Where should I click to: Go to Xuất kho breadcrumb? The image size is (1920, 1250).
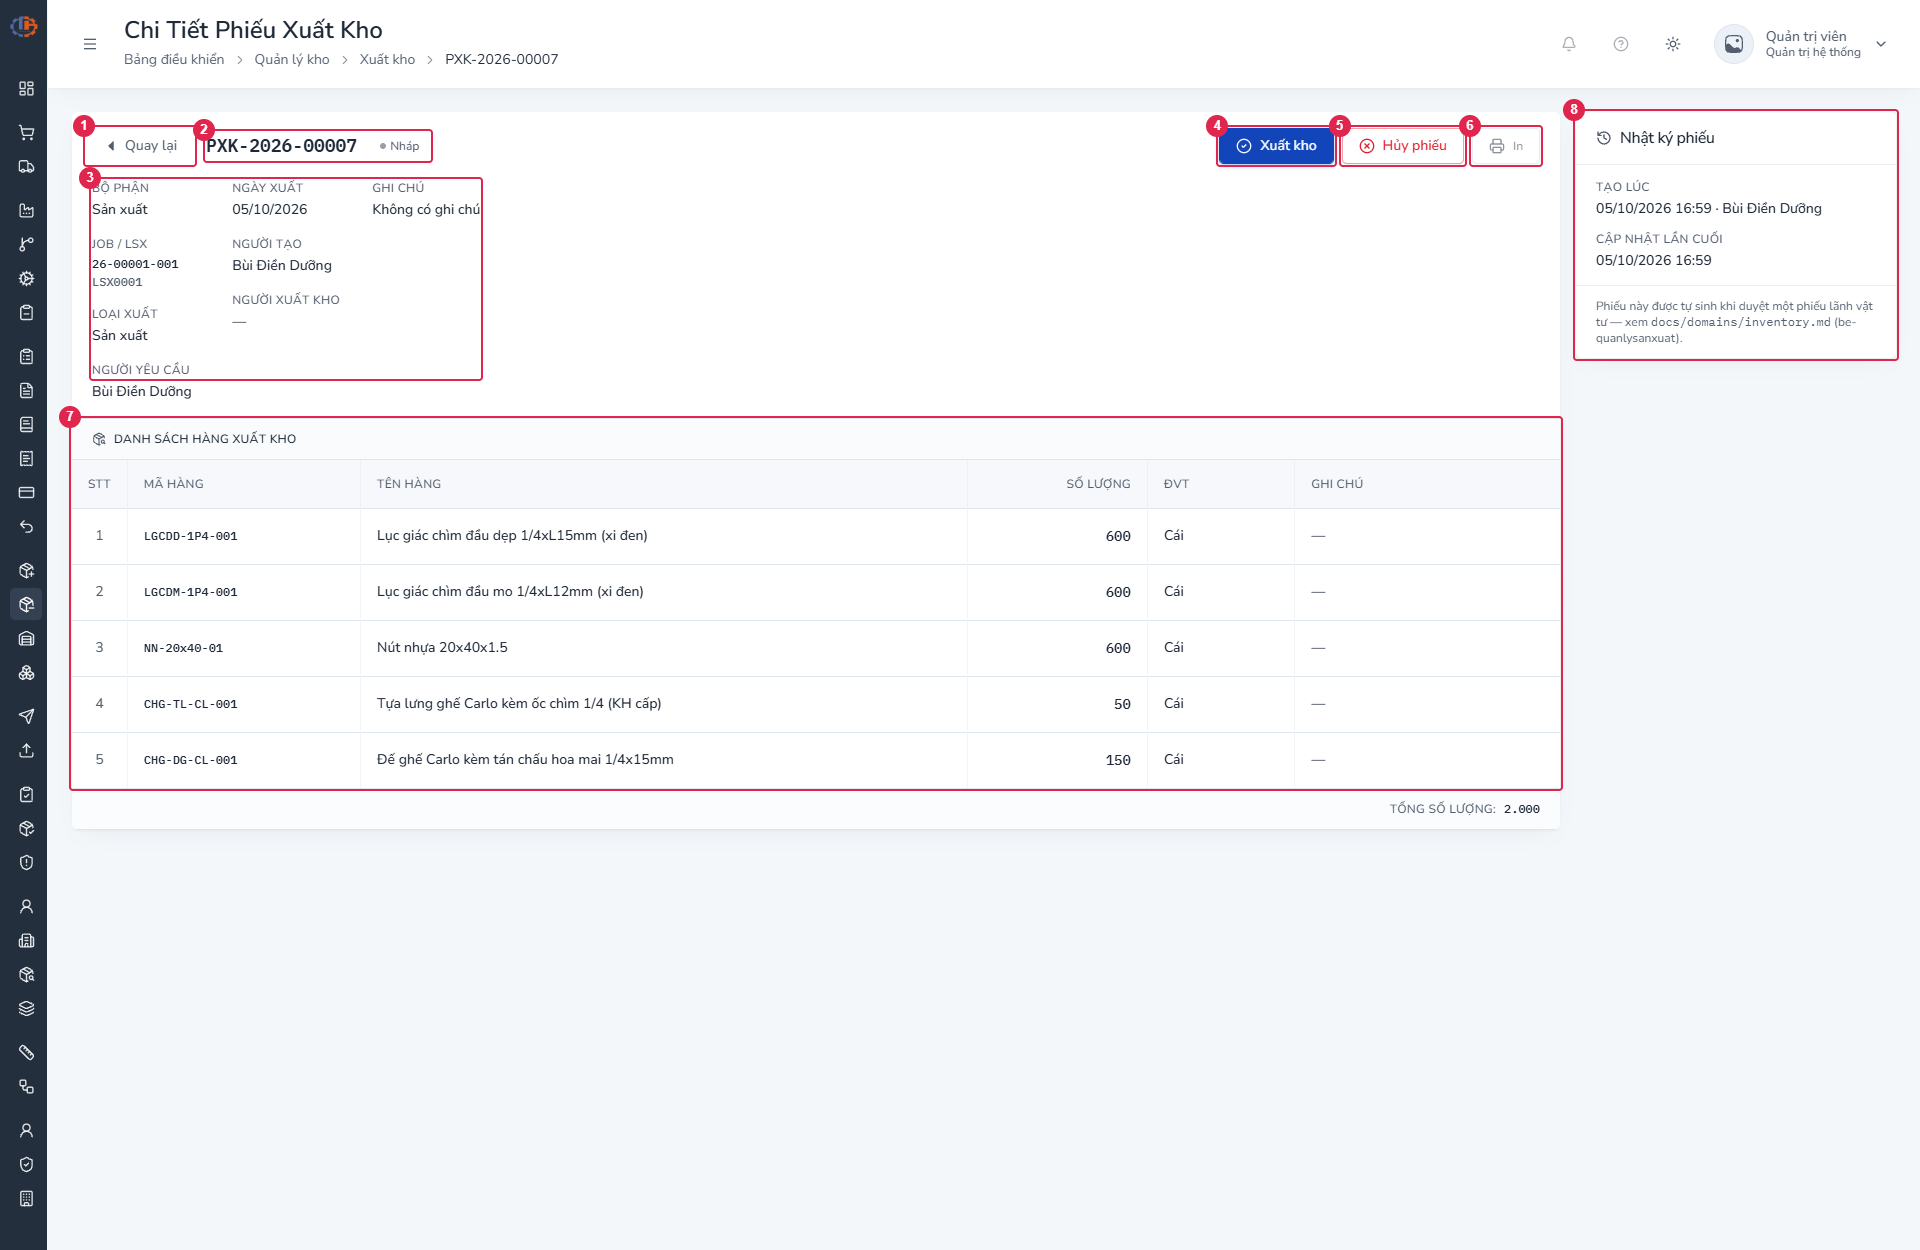(x=387, y=60)
